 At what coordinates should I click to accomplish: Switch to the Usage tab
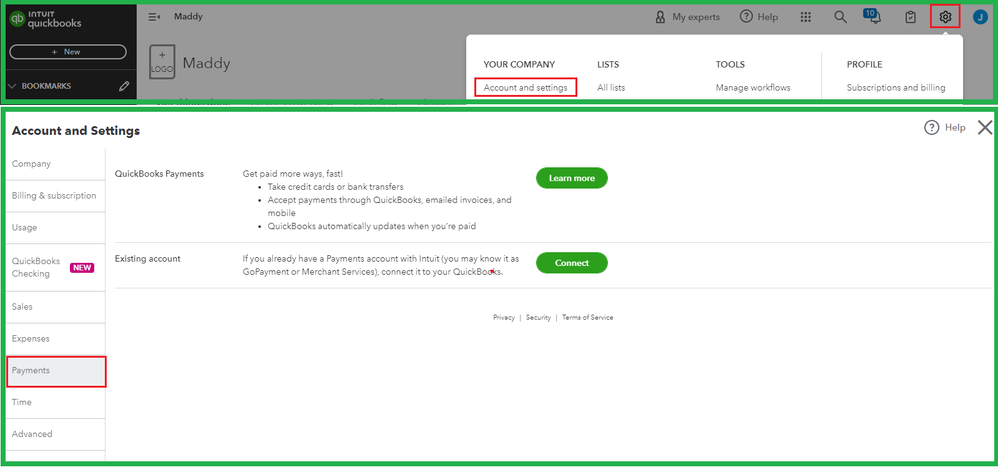click(55, 228)
